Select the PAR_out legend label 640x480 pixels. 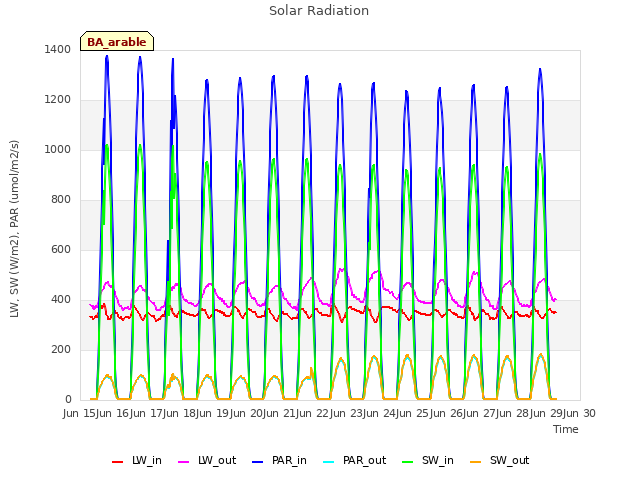tap(364, 461)
